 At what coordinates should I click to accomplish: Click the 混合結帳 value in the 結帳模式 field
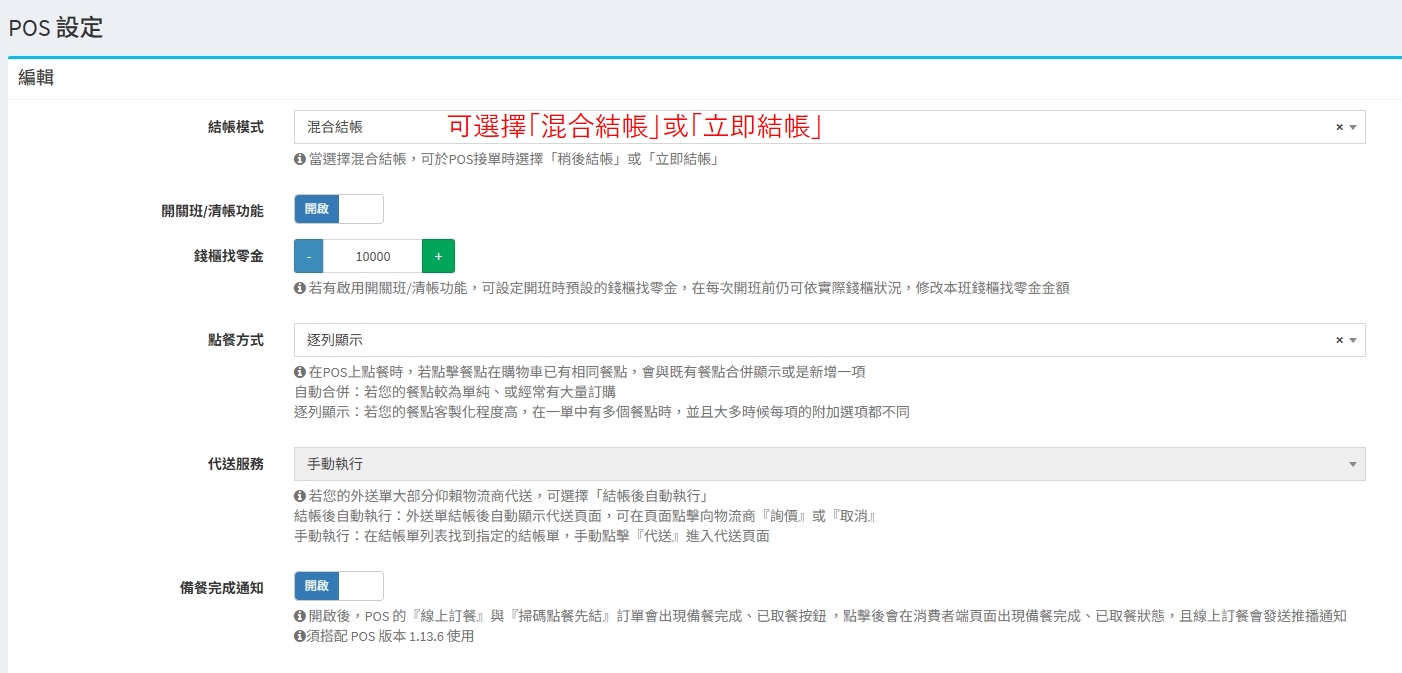coord(335,127)
